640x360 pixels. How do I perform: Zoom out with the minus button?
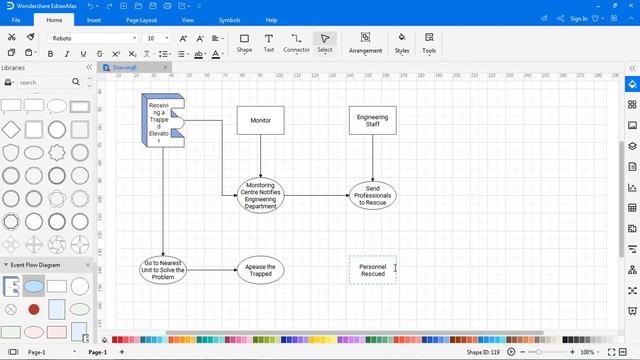[522, 352]
